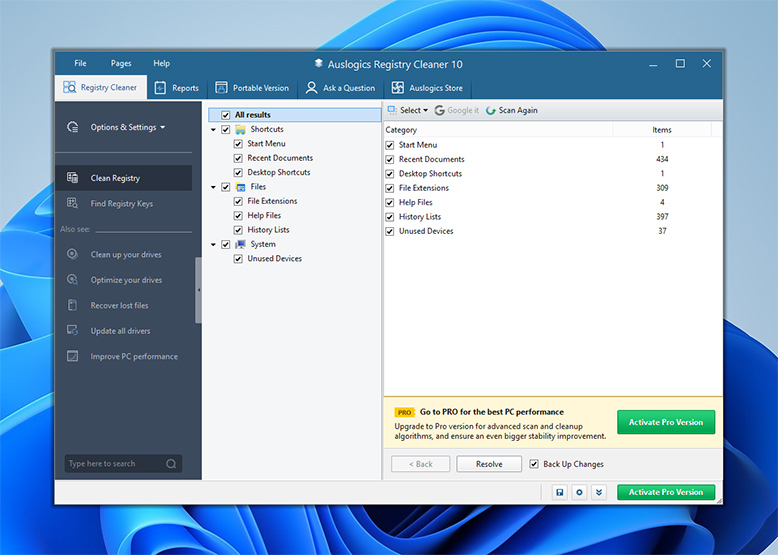Click the Type here to search field
The height and width of the screenshot is (555, 778).
tap(123, 464)
